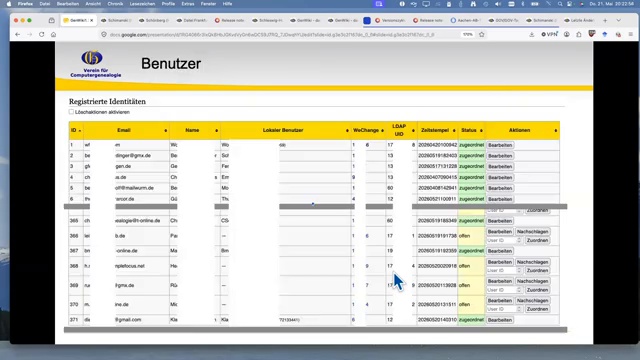The image size is (640, 360).
Task: Open the Chronik menu
Action: coord(115,4)
